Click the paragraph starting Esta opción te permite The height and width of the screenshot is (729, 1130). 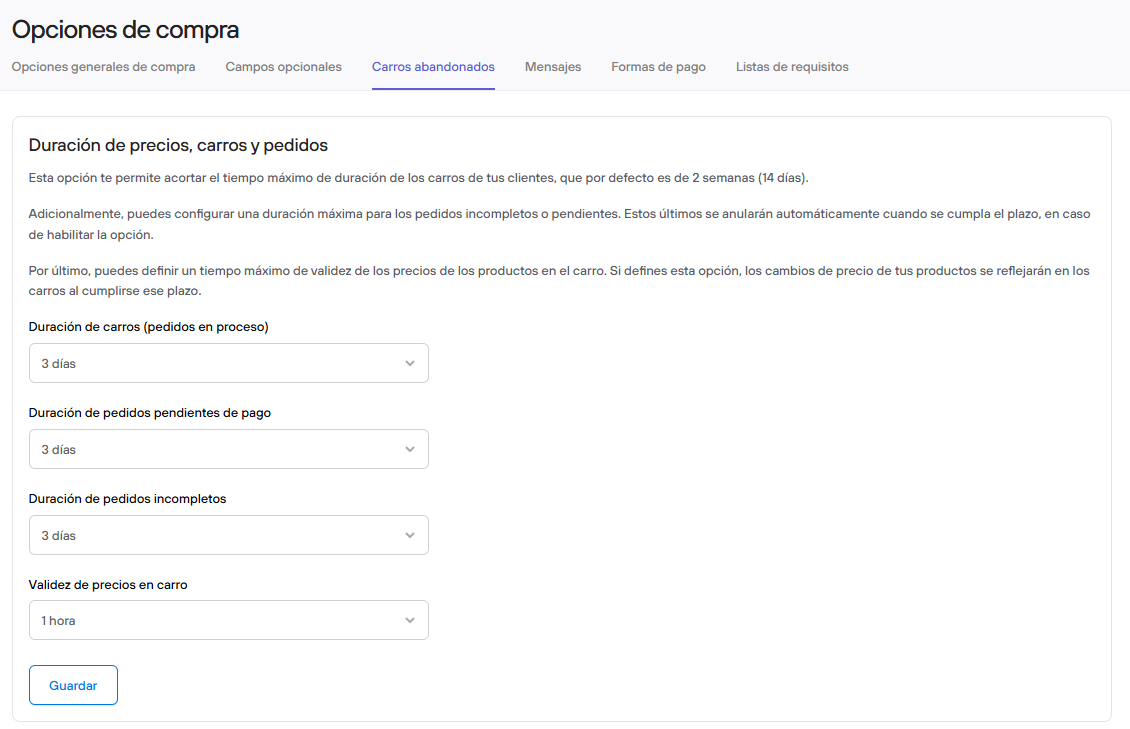point(419,178)
